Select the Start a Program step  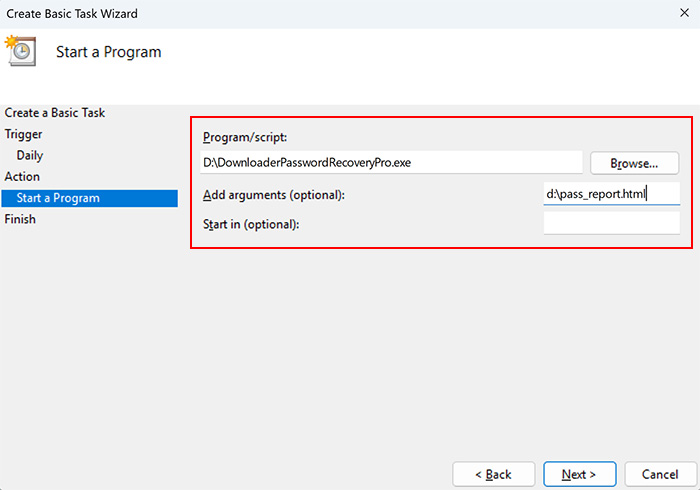pyautogui.click(x=89, y=198)
